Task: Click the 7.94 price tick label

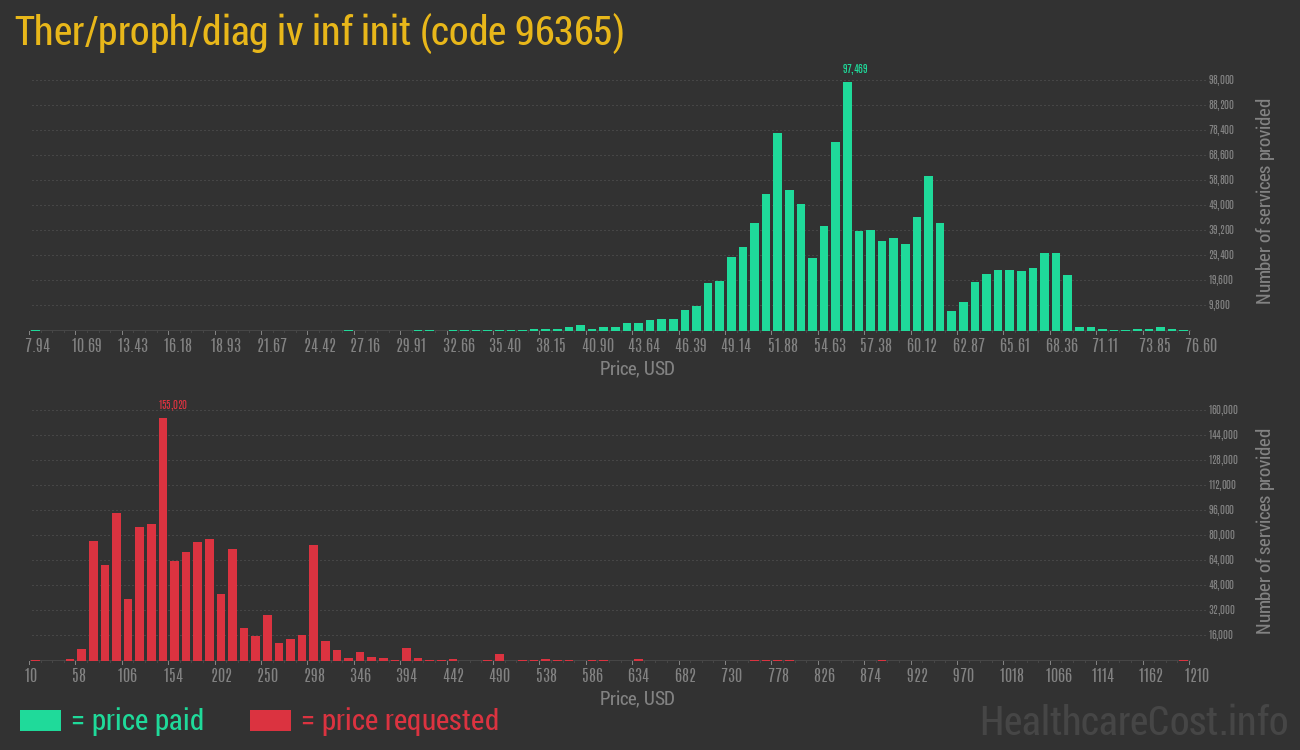Action: pos(36,346)
